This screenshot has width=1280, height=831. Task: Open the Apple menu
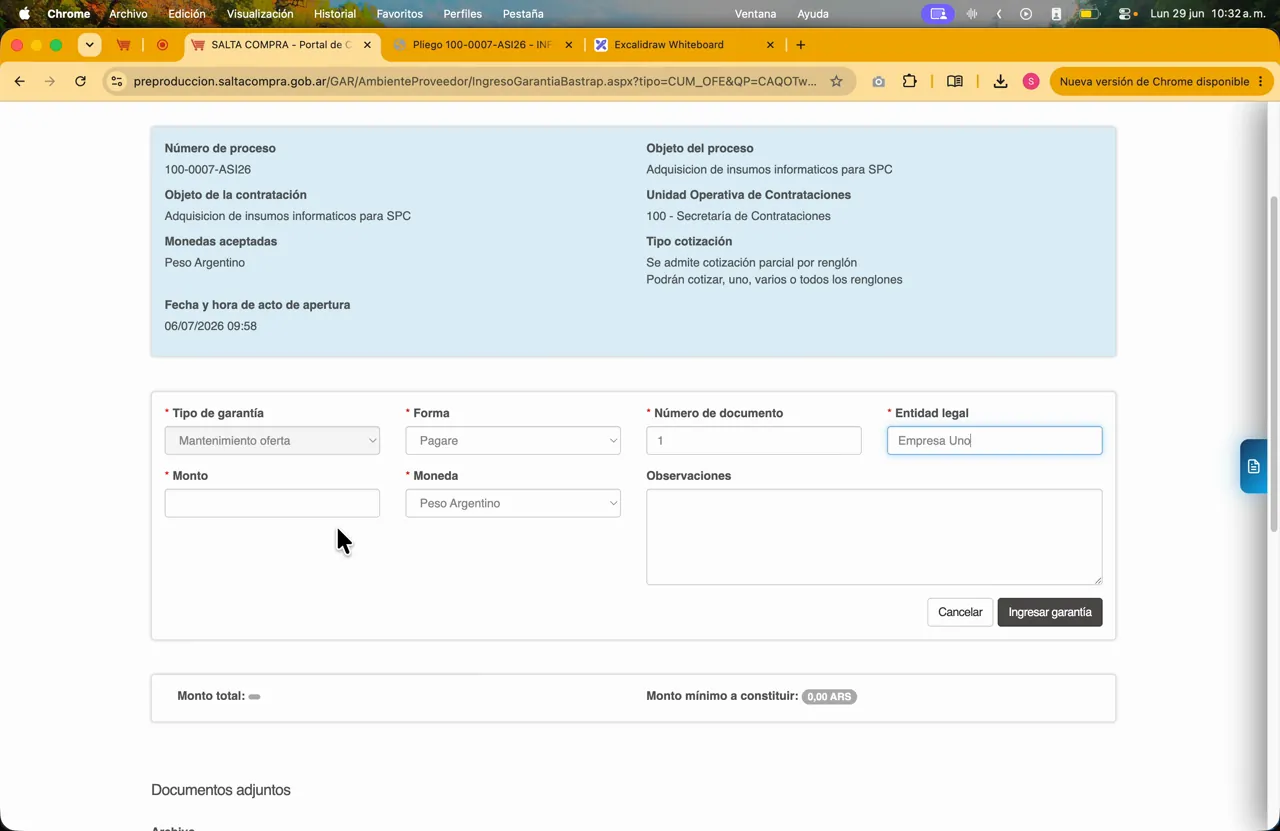pyautogui.click(x=24, y=14)
